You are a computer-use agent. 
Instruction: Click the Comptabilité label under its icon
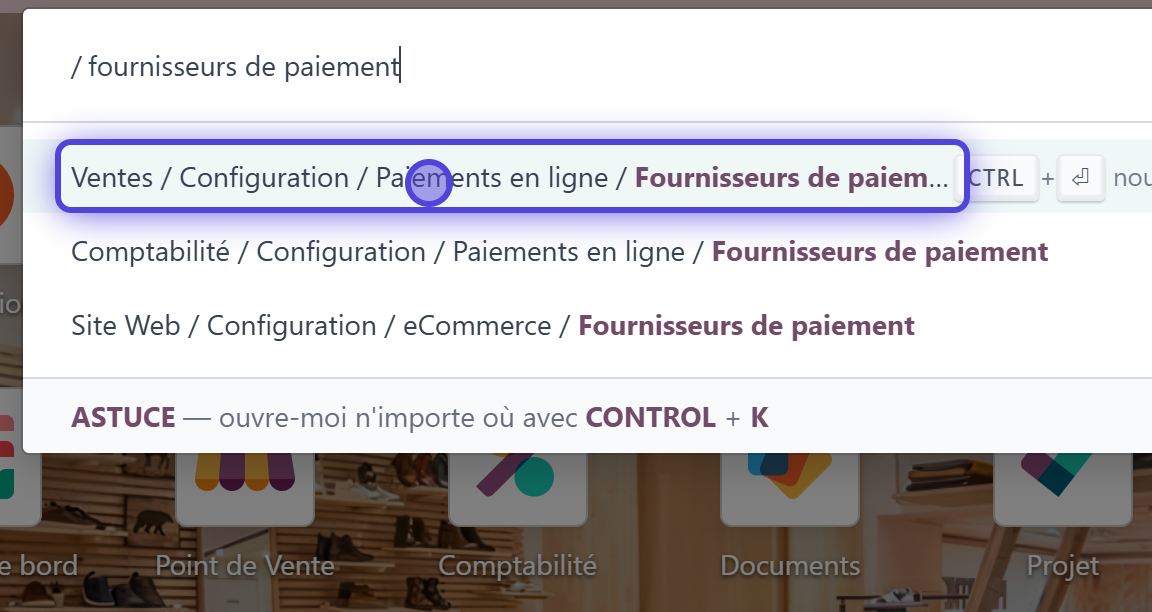point(517,566)
